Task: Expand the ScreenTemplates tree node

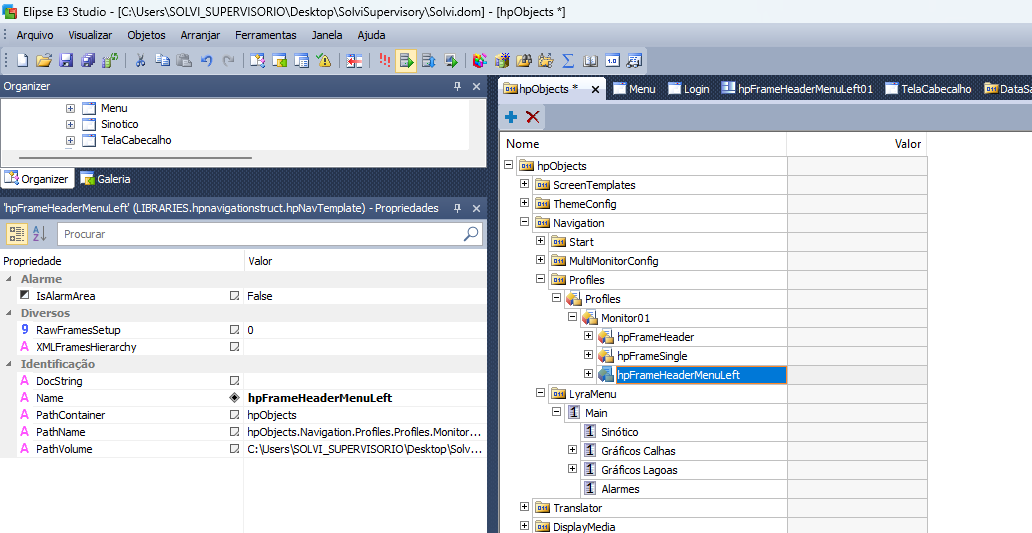Action: [525, 184]
